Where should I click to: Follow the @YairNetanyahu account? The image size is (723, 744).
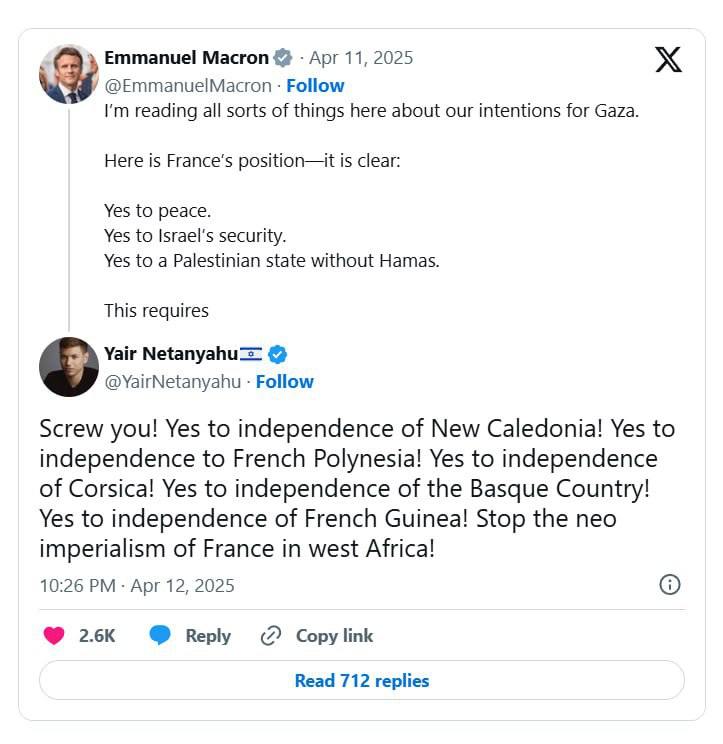[285, 381]
